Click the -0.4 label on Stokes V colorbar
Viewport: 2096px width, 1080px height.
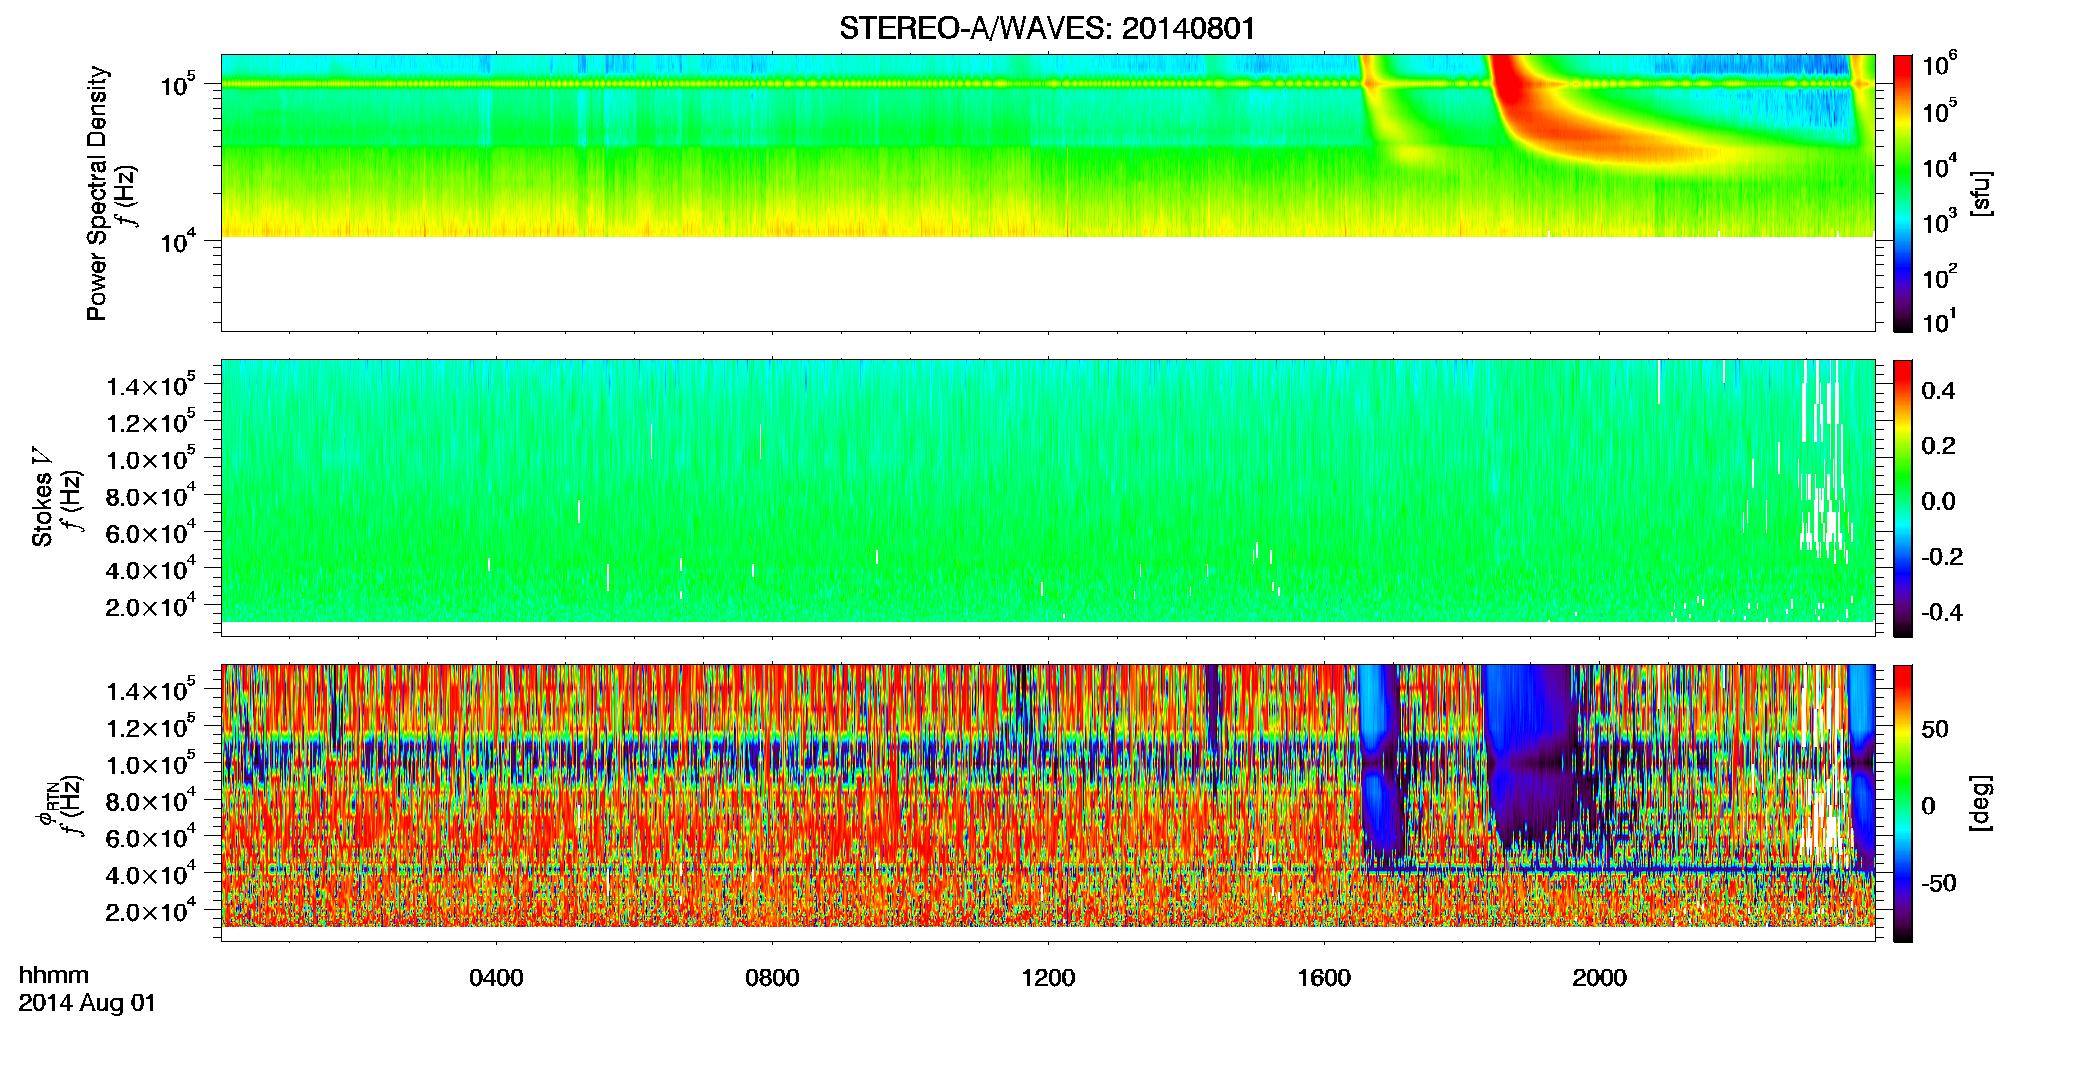[x=1942, y=613]
